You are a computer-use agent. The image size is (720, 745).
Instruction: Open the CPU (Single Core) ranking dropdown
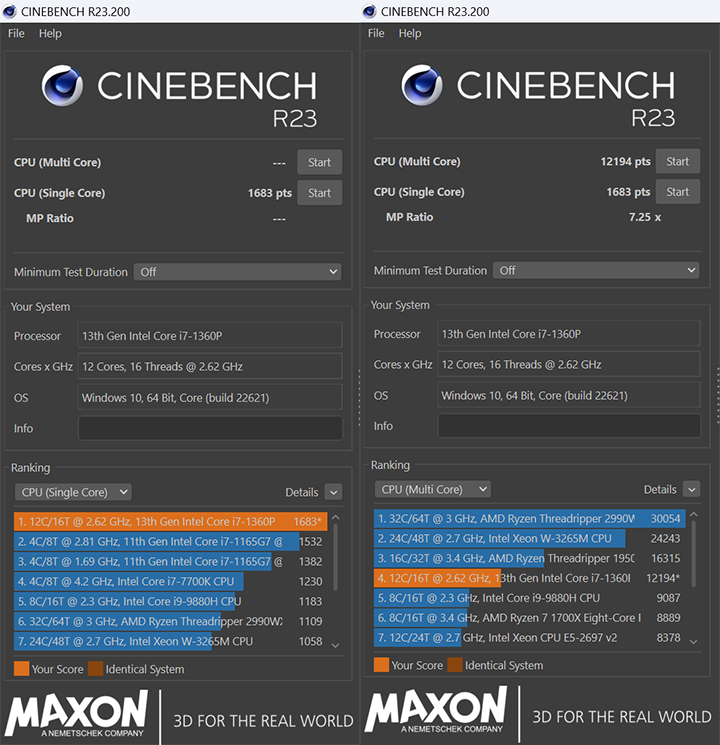pos(73,492)
